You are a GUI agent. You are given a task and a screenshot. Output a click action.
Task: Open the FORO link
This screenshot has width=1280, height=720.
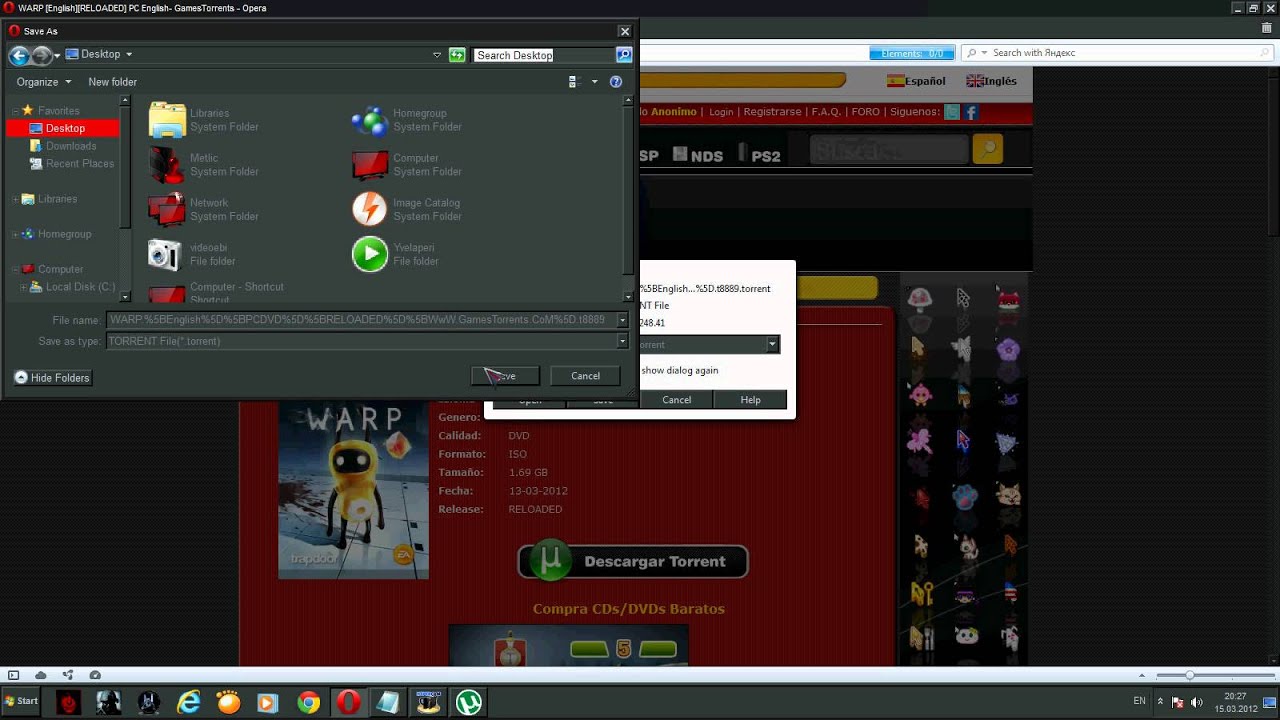click(x=867, y=112)
